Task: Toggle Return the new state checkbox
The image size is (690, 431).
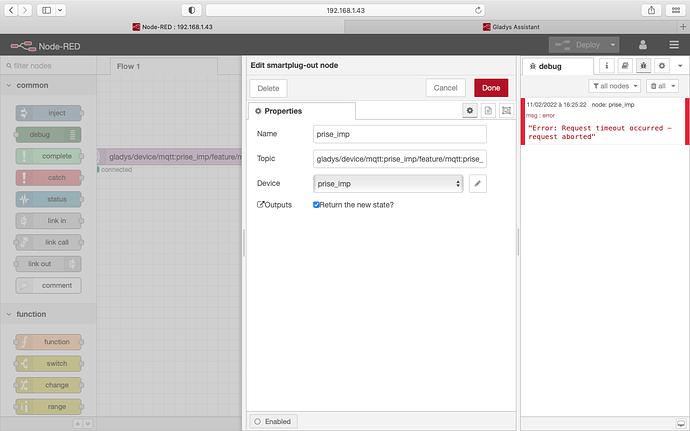Action: (x=316, y=205)
